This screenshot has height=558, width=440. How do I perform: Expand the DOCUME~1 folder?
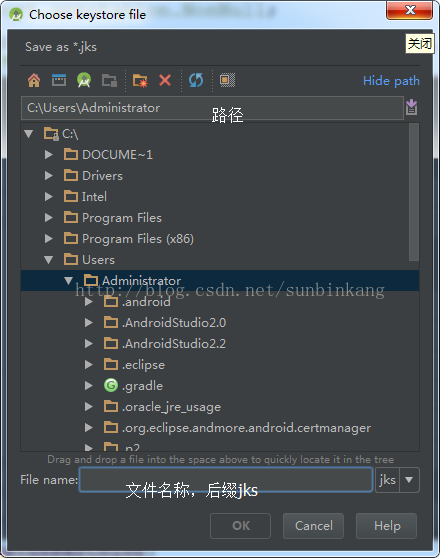point(49,154)
